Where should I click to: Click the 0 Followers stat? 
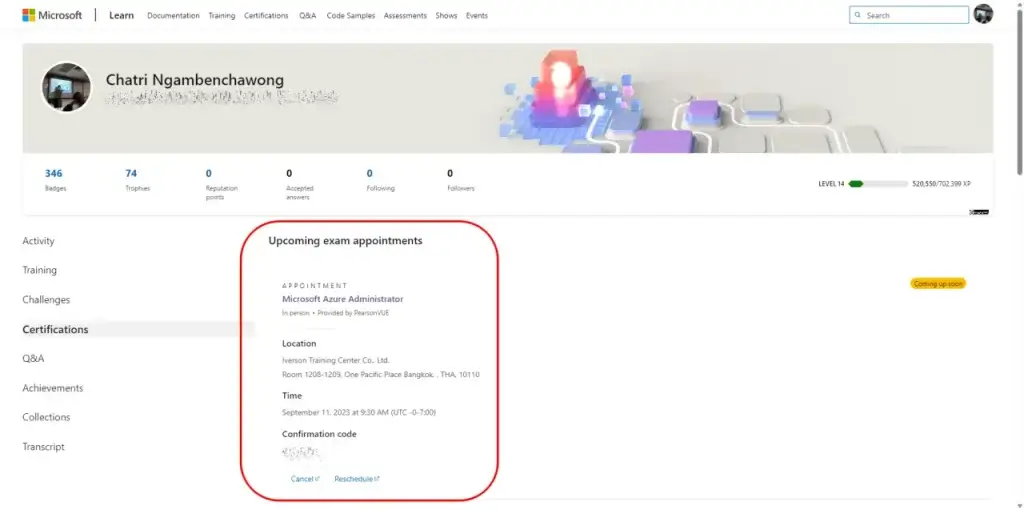pos(461,180)
